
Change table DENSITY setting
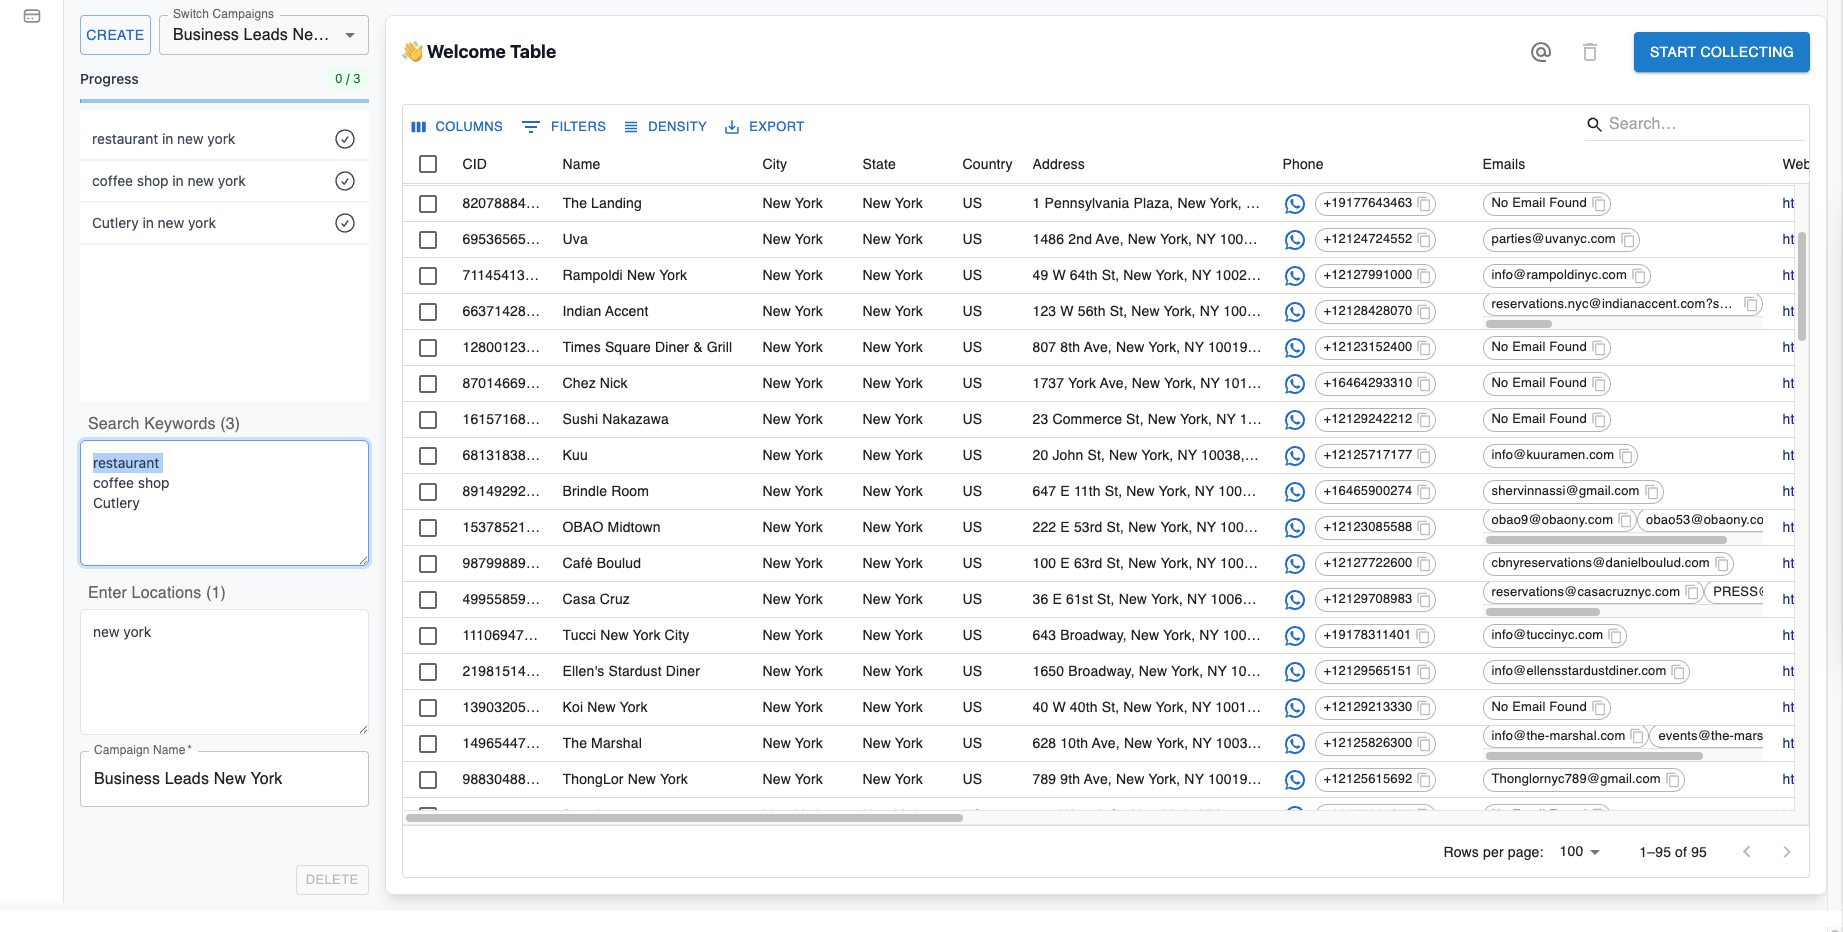(665, 127)
